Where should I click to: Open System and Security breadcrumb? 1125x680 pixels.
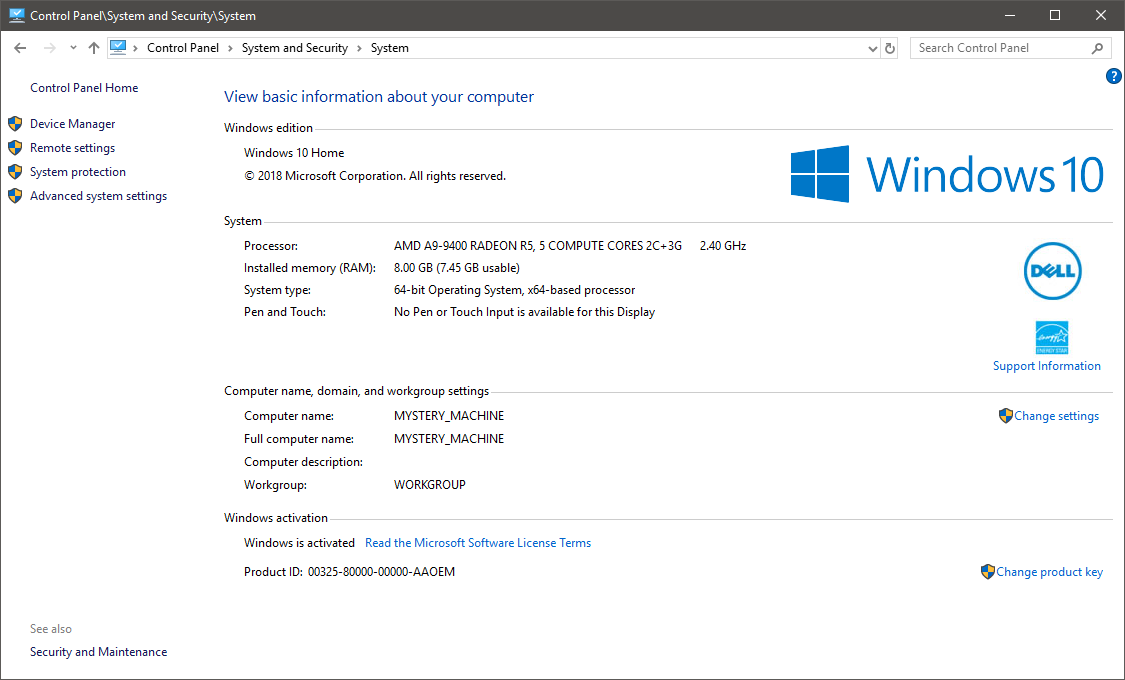click(295, 48)
